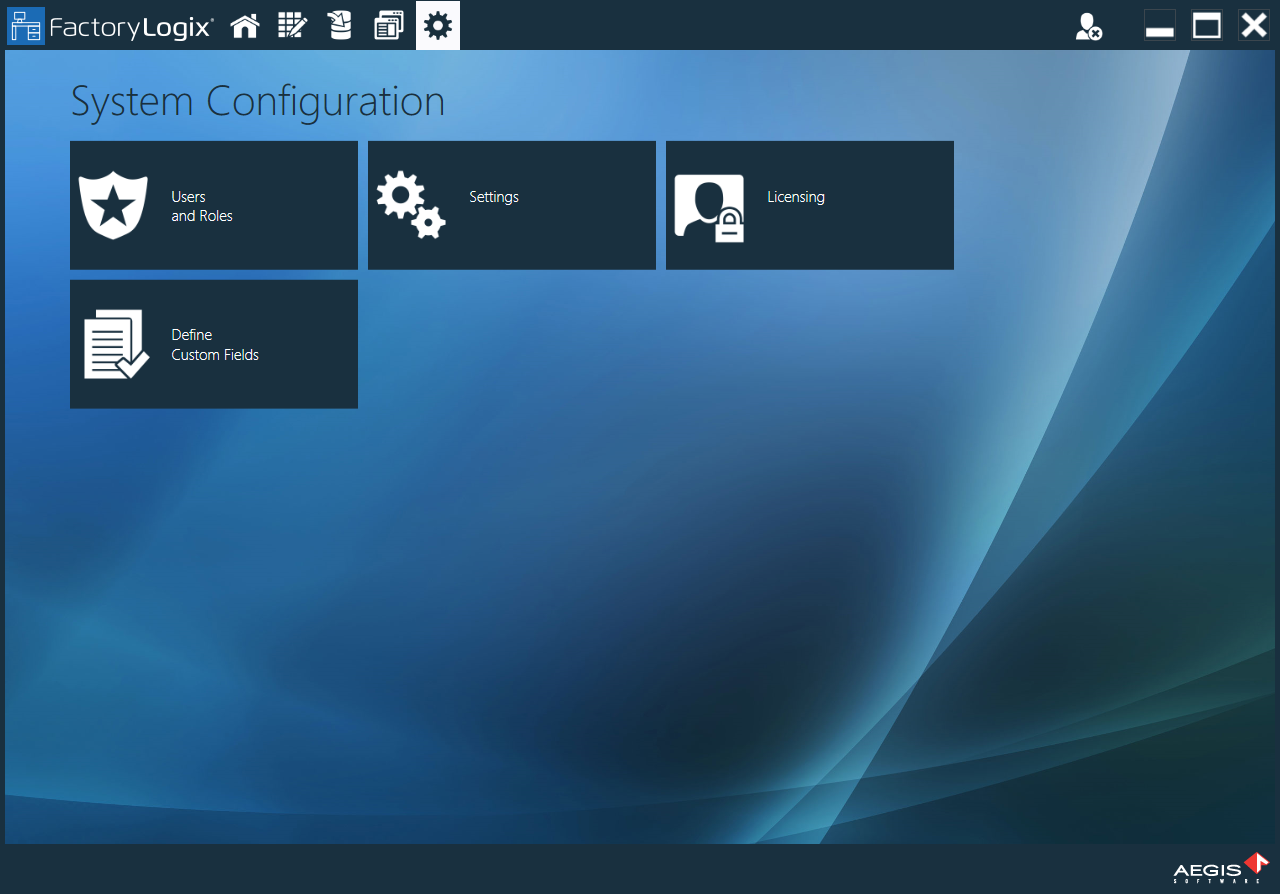Image resolution: width=1280 pixels, height=894 pixels.
Task: Maximize the FactoryLogix window
Action: 1207,26
